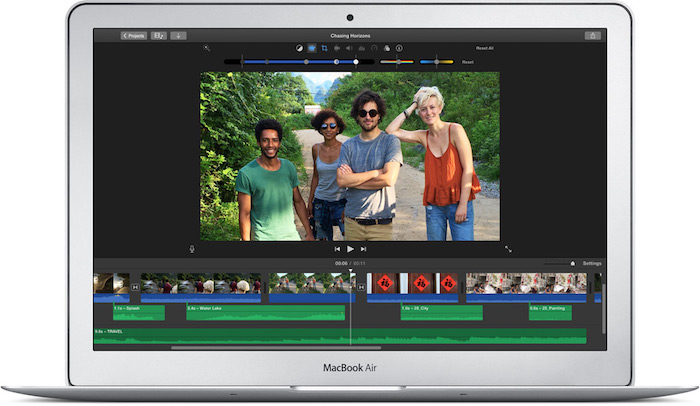This screenshot has height=406, width=700.
Task: Click the transition icon before red lantern clip
Action: tap(361, 287)
